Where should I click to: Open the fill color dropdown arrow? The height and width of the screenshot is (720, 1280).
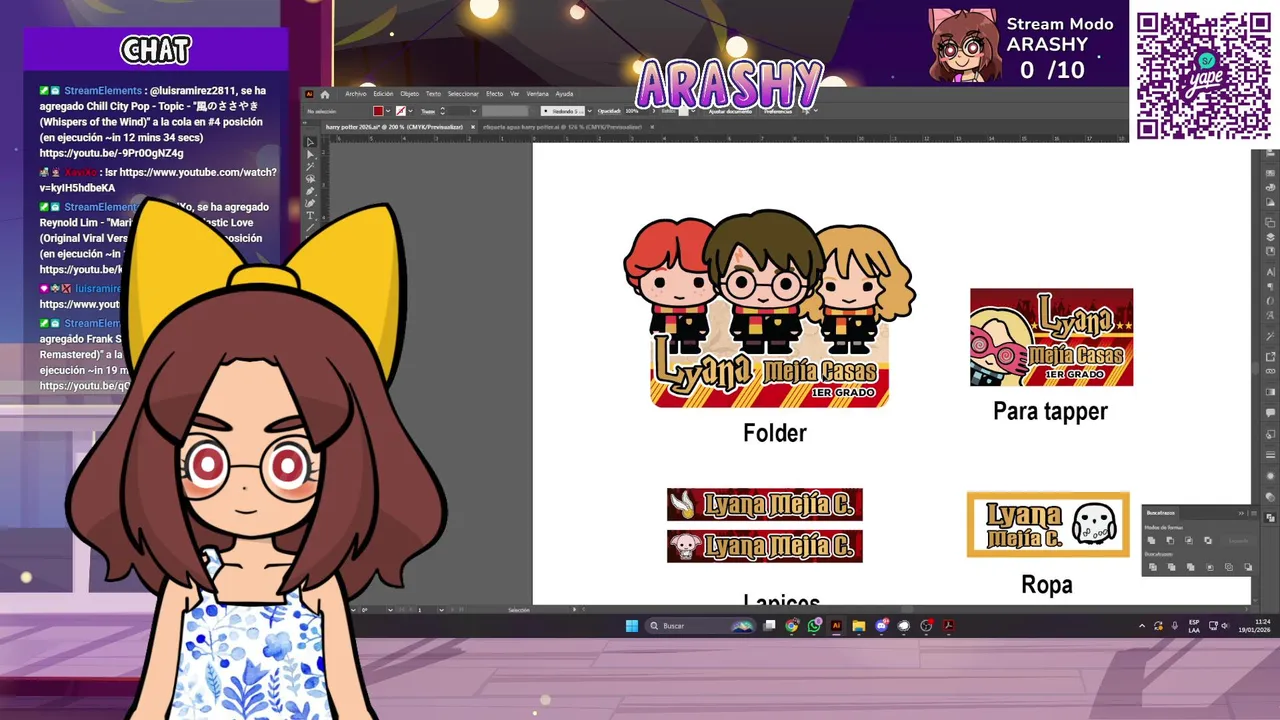click(x=388, y=111)
